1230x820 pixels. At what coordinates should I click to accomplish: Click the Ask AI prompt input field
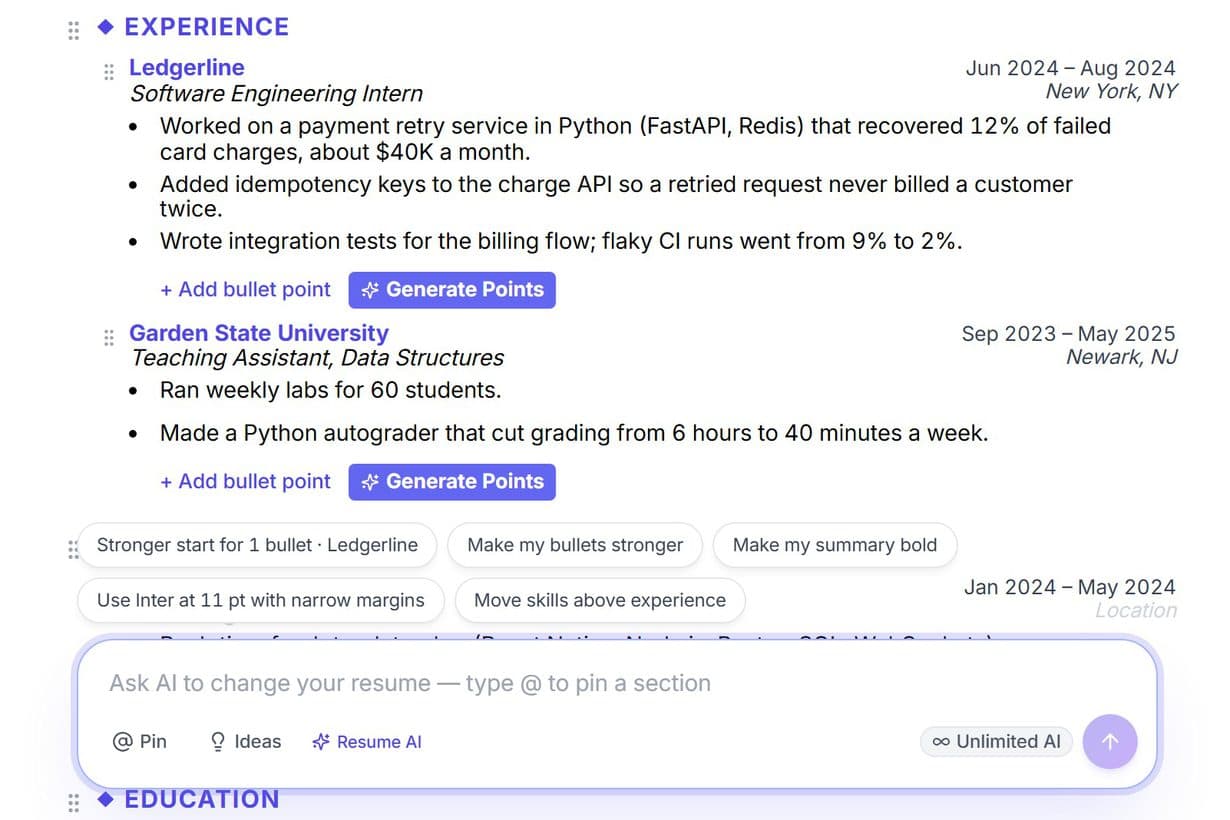tap(617, 684)
